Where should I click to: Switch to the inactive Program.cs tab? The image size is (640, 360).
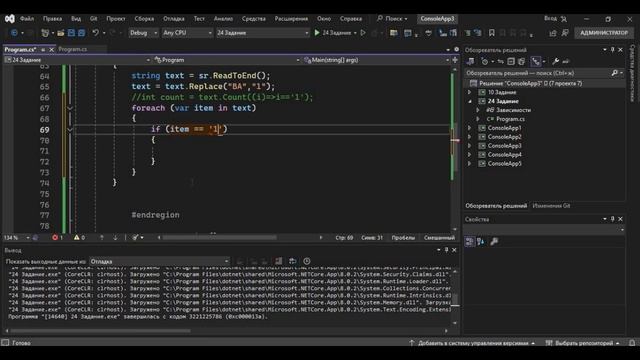(x=73, y=49)
